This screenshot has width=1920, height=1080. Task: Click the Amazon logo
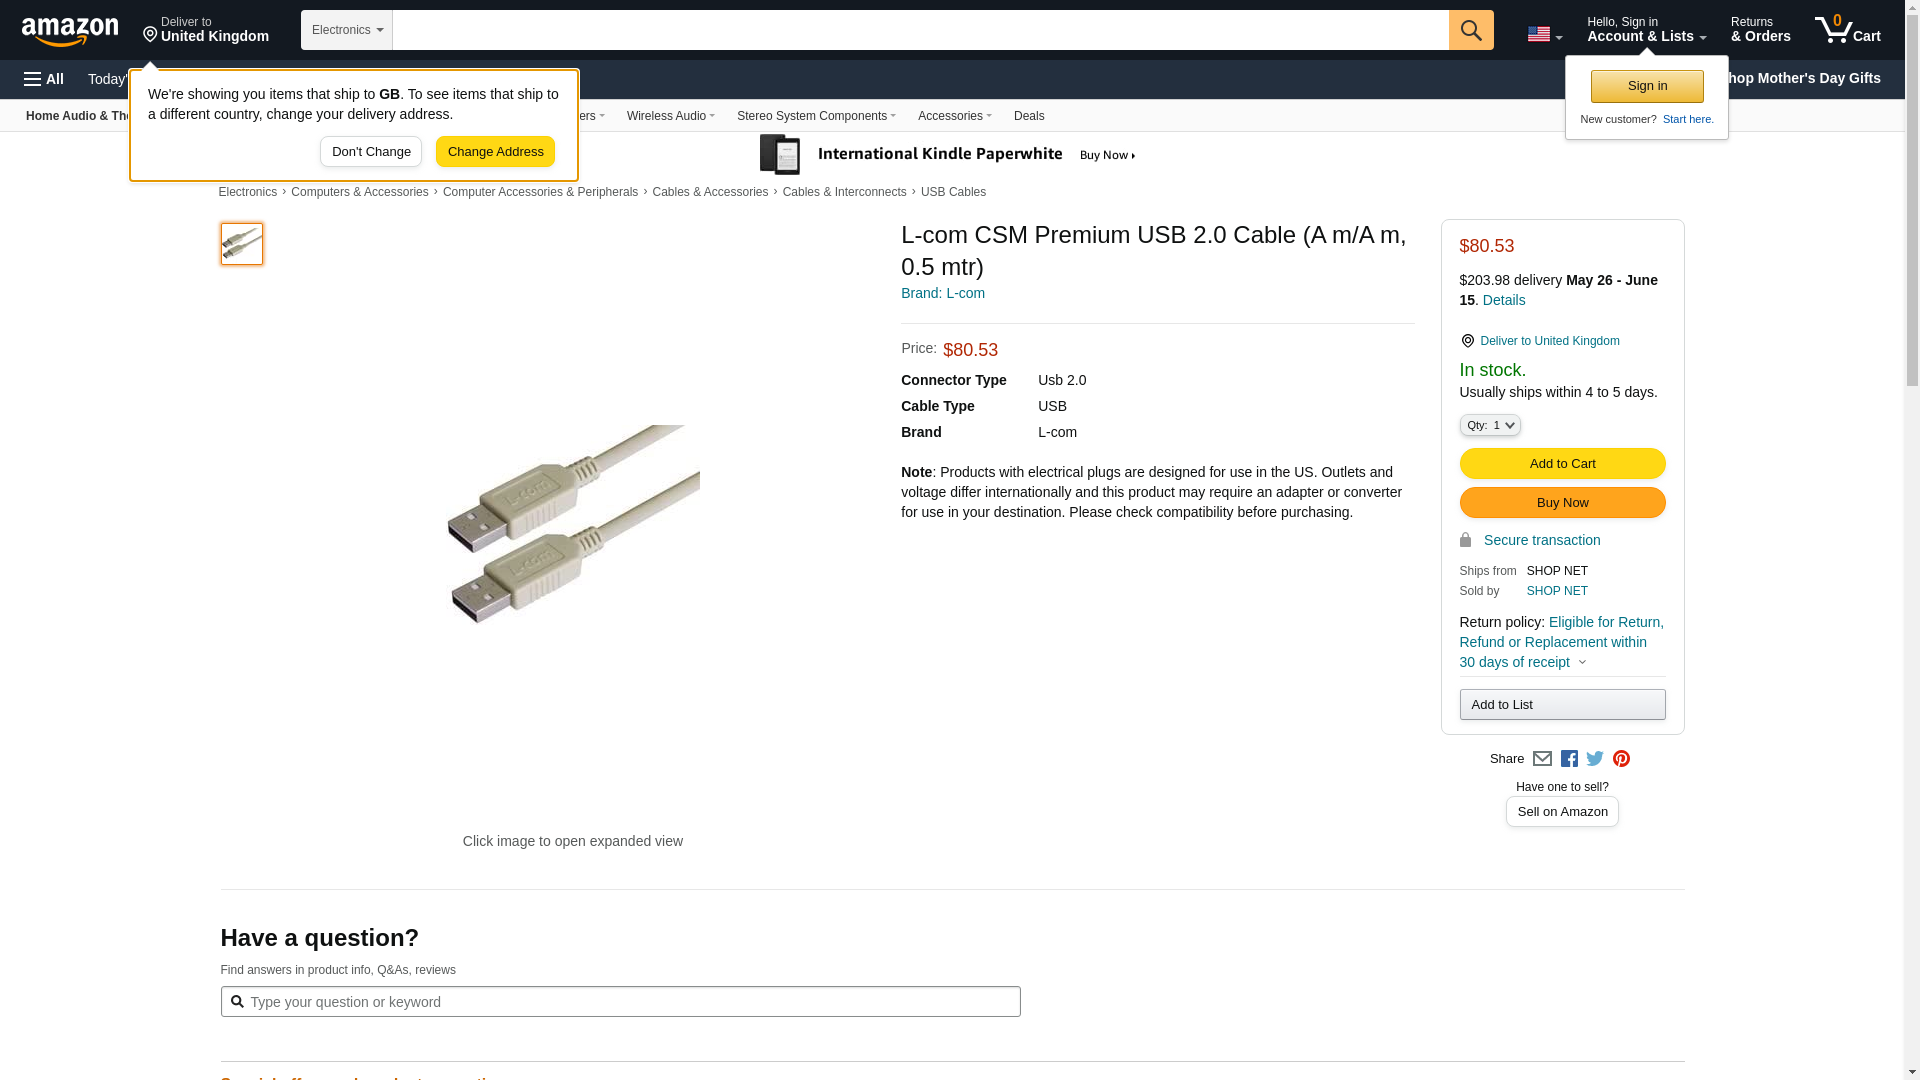click(70, 31)
